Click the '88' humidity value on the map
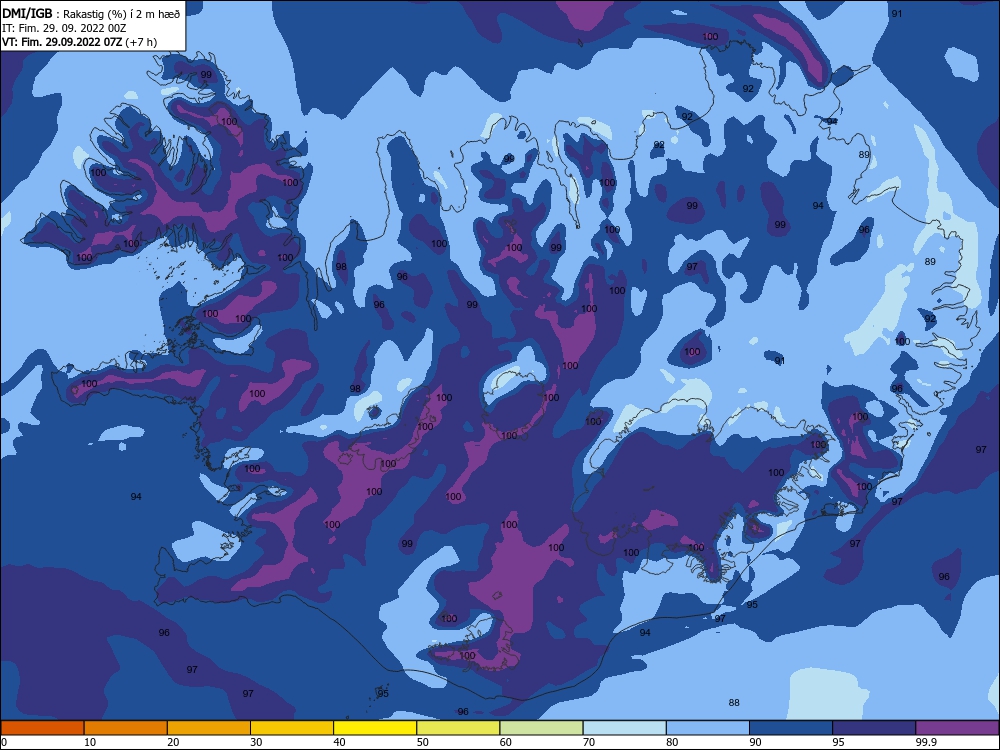This screenshot has height=750, width=1000. [734, 703]
